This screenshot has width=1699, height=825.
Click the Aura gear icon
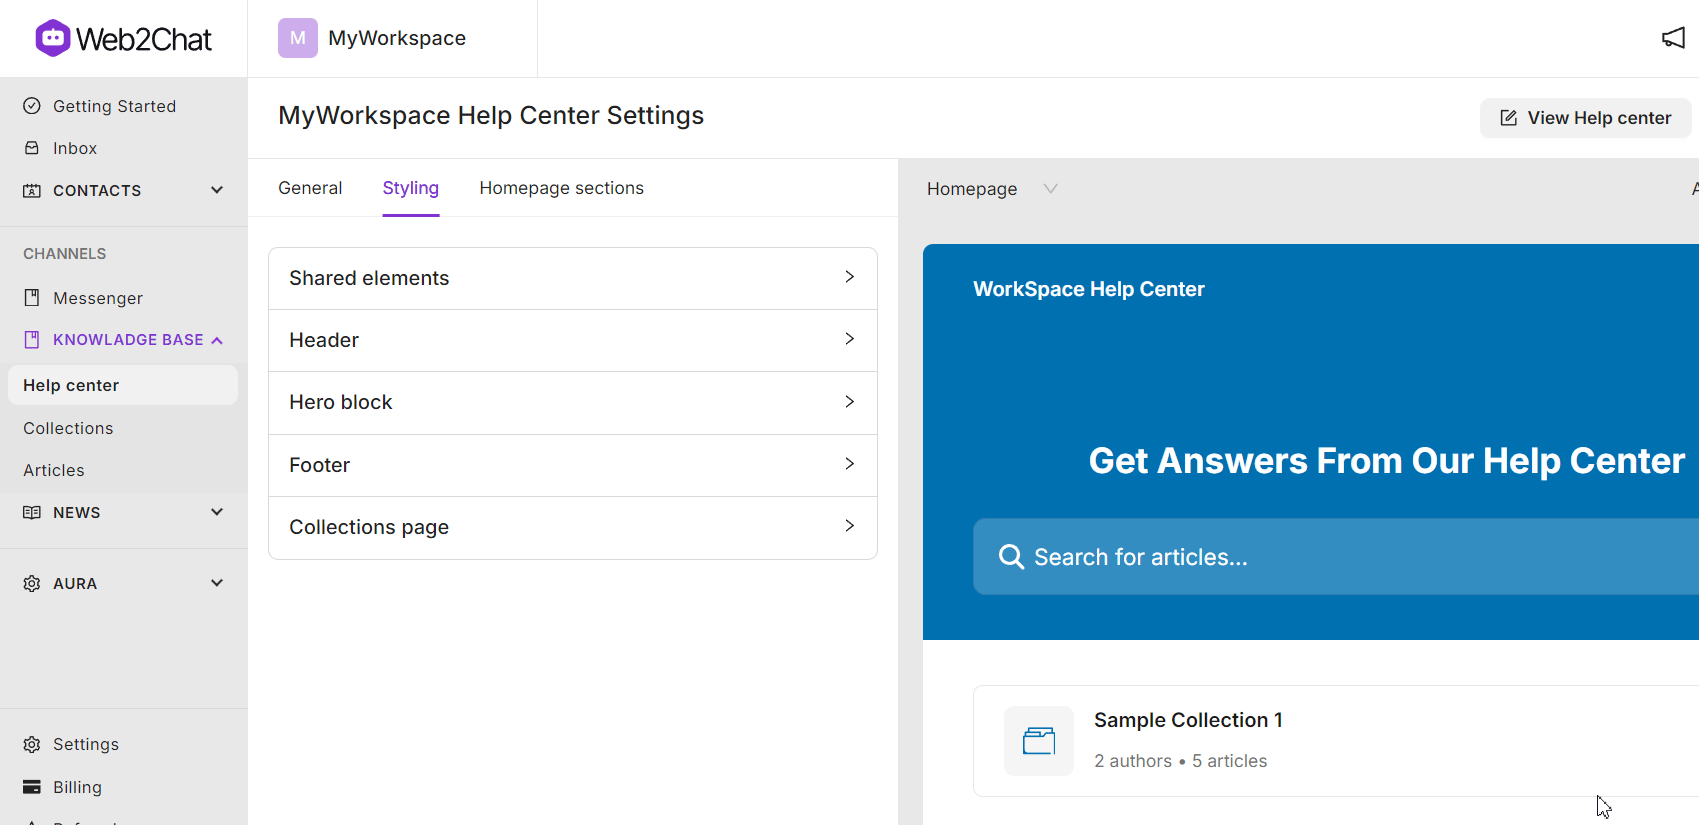tap(32, 583)
